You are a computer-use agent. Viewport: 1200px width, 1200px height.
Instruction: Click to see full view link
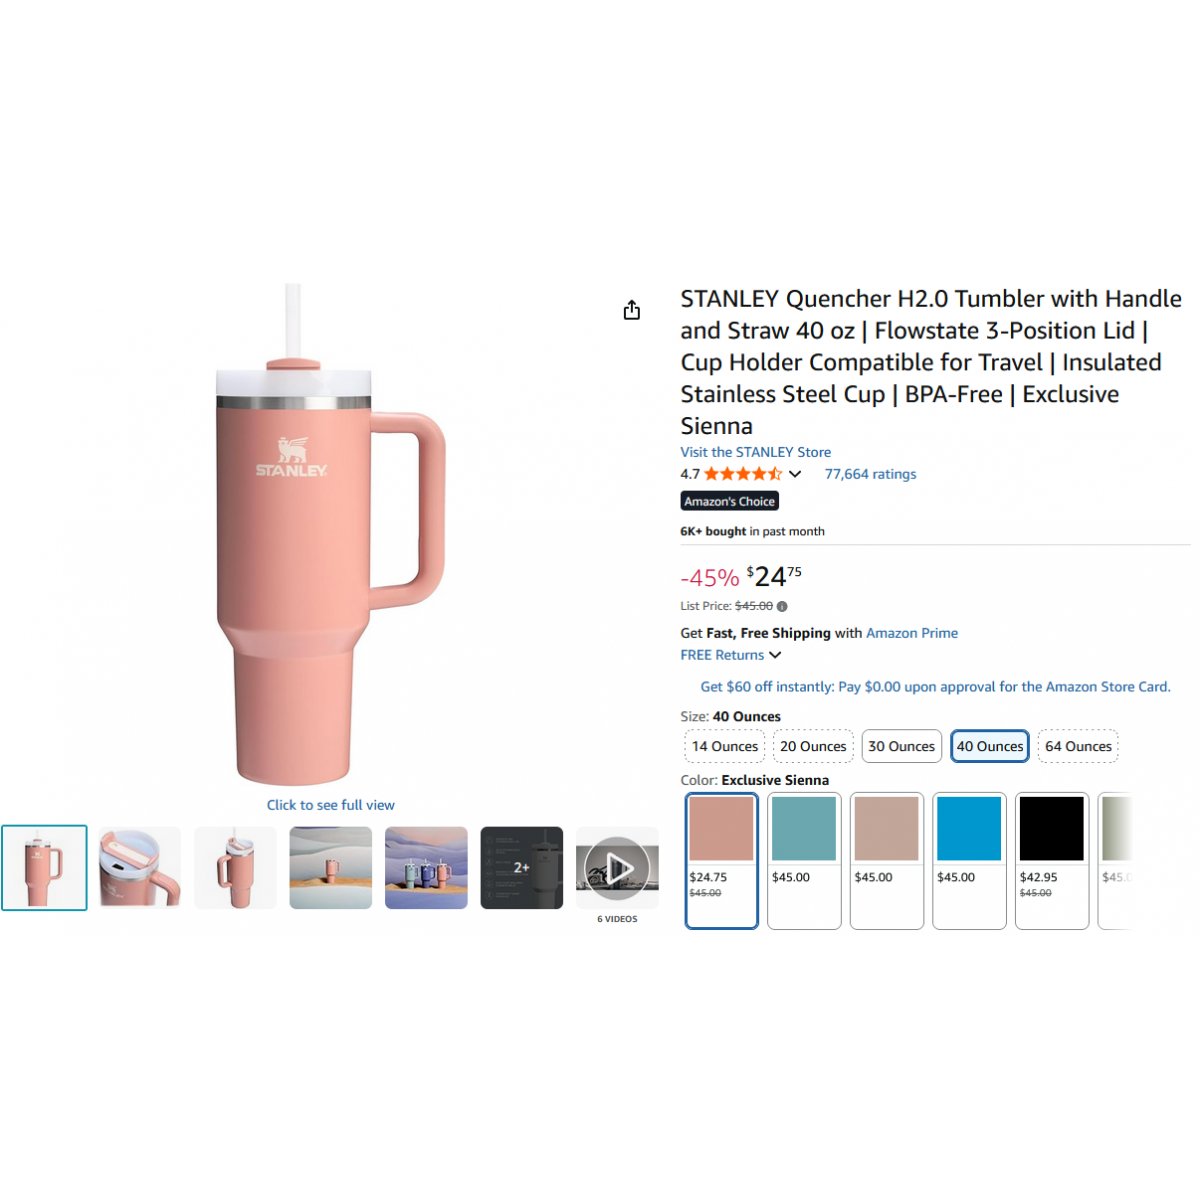coord(331,805)
